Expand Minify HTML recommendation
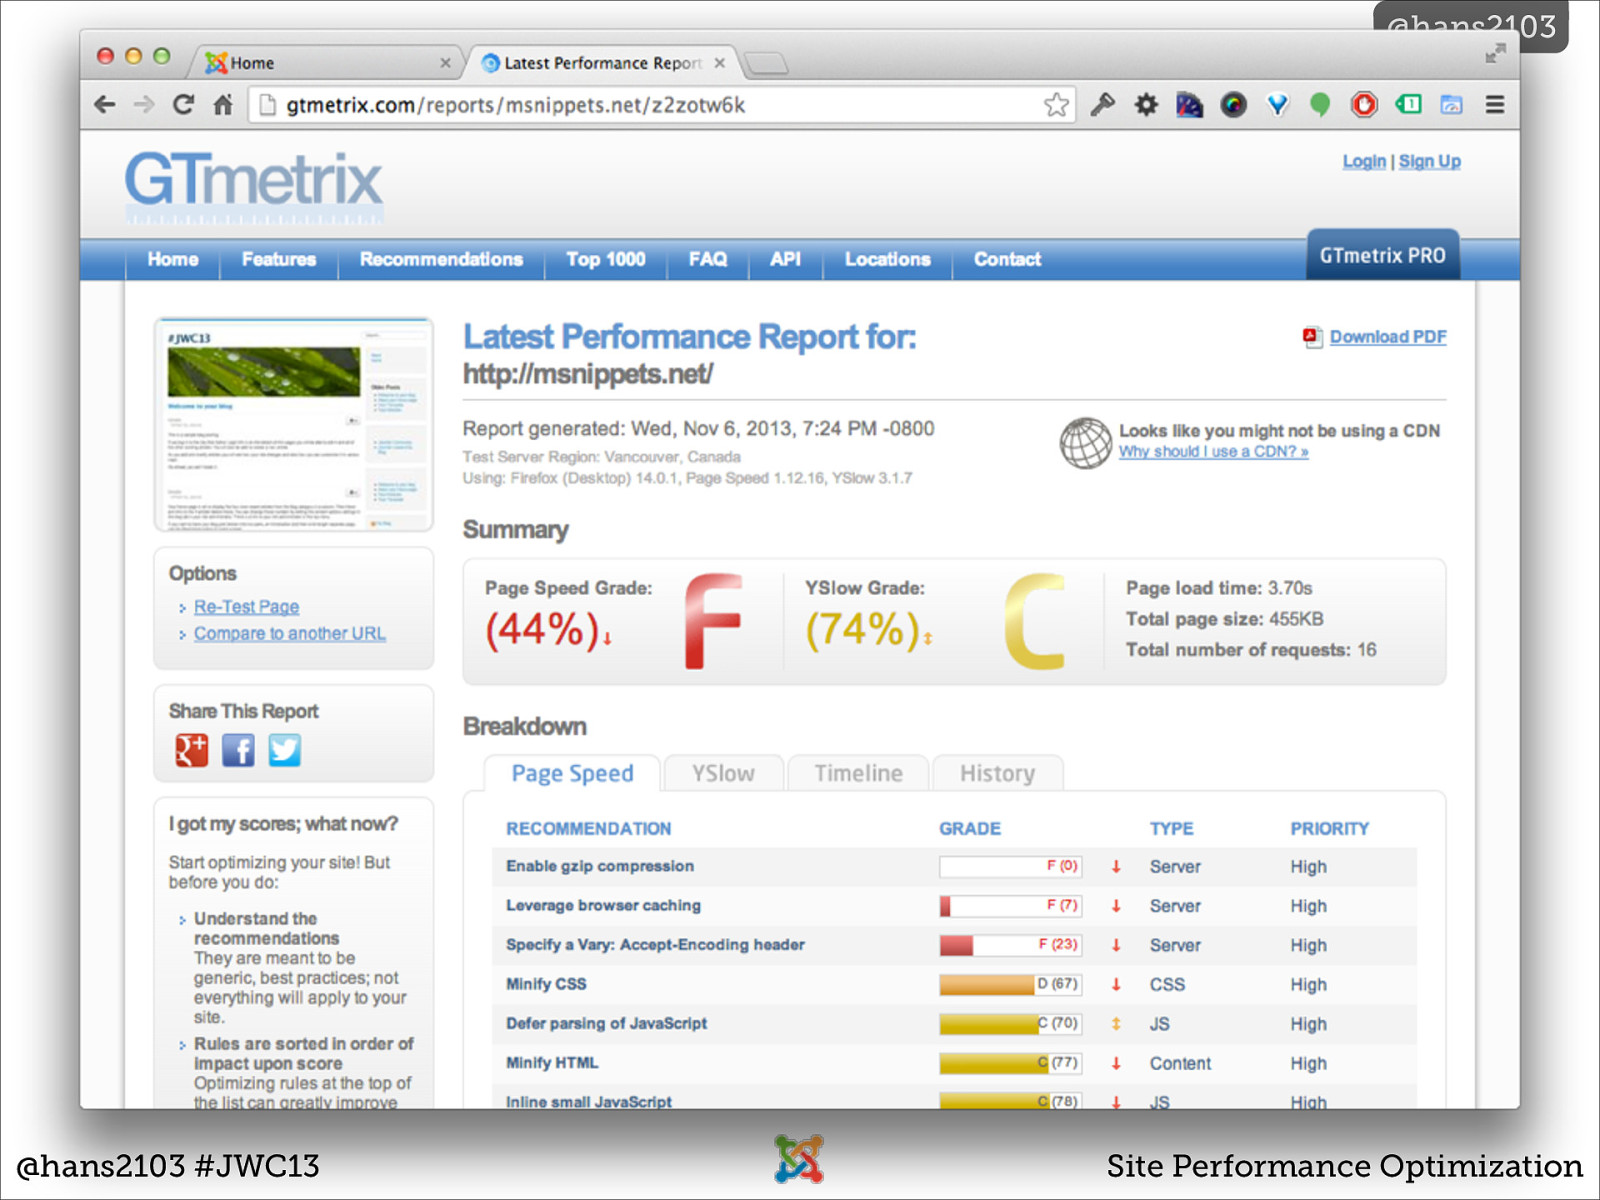1600x1200 pixels. point(552,1063)
